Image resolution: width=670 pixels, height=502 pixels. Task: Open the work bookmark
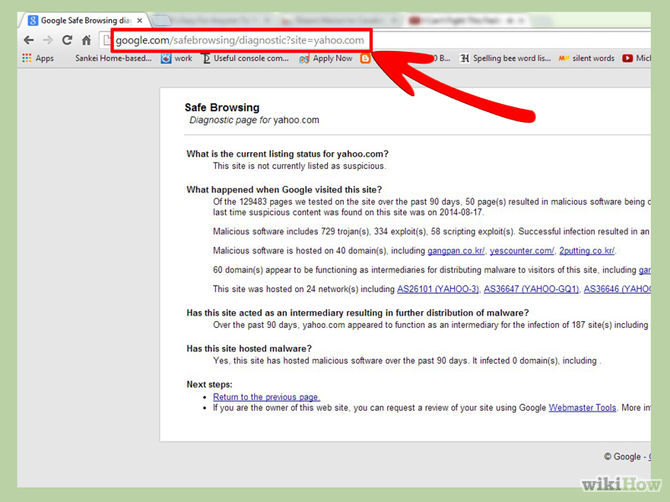click(x=176, y=58)
